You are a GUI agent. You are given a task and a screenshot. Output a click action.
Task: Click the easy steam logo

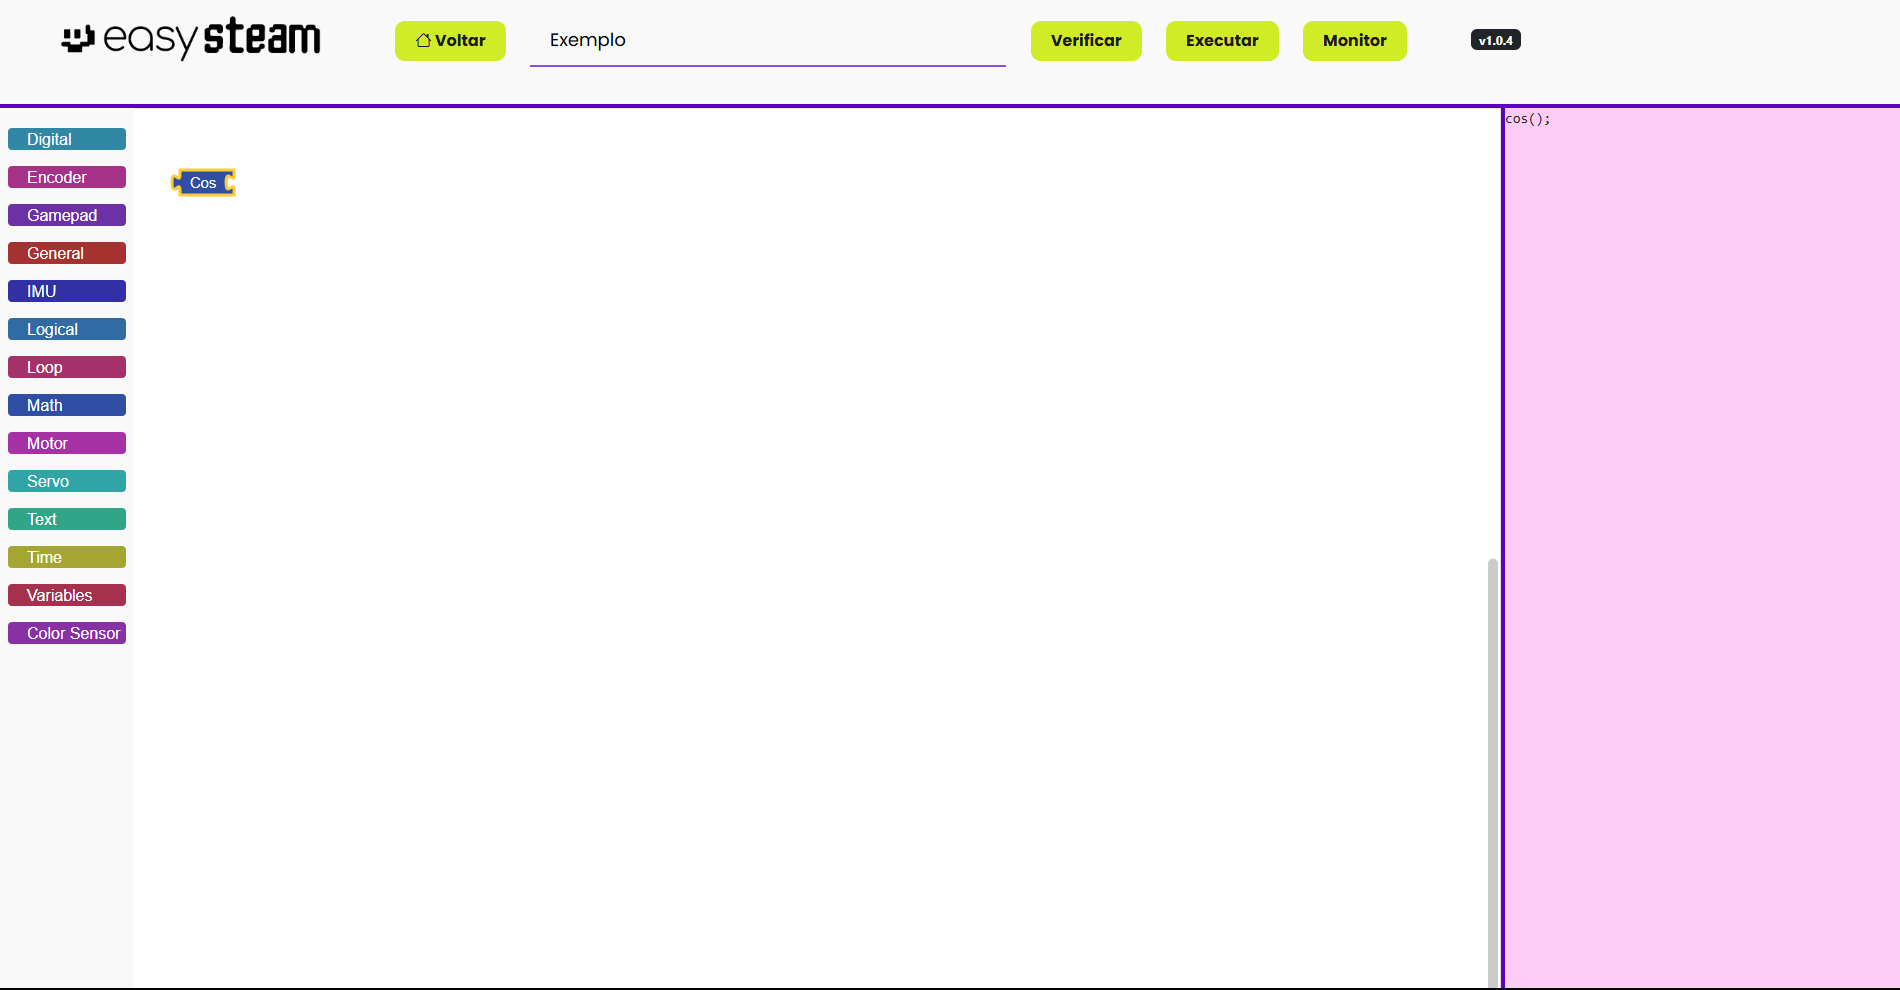(191, 38)
